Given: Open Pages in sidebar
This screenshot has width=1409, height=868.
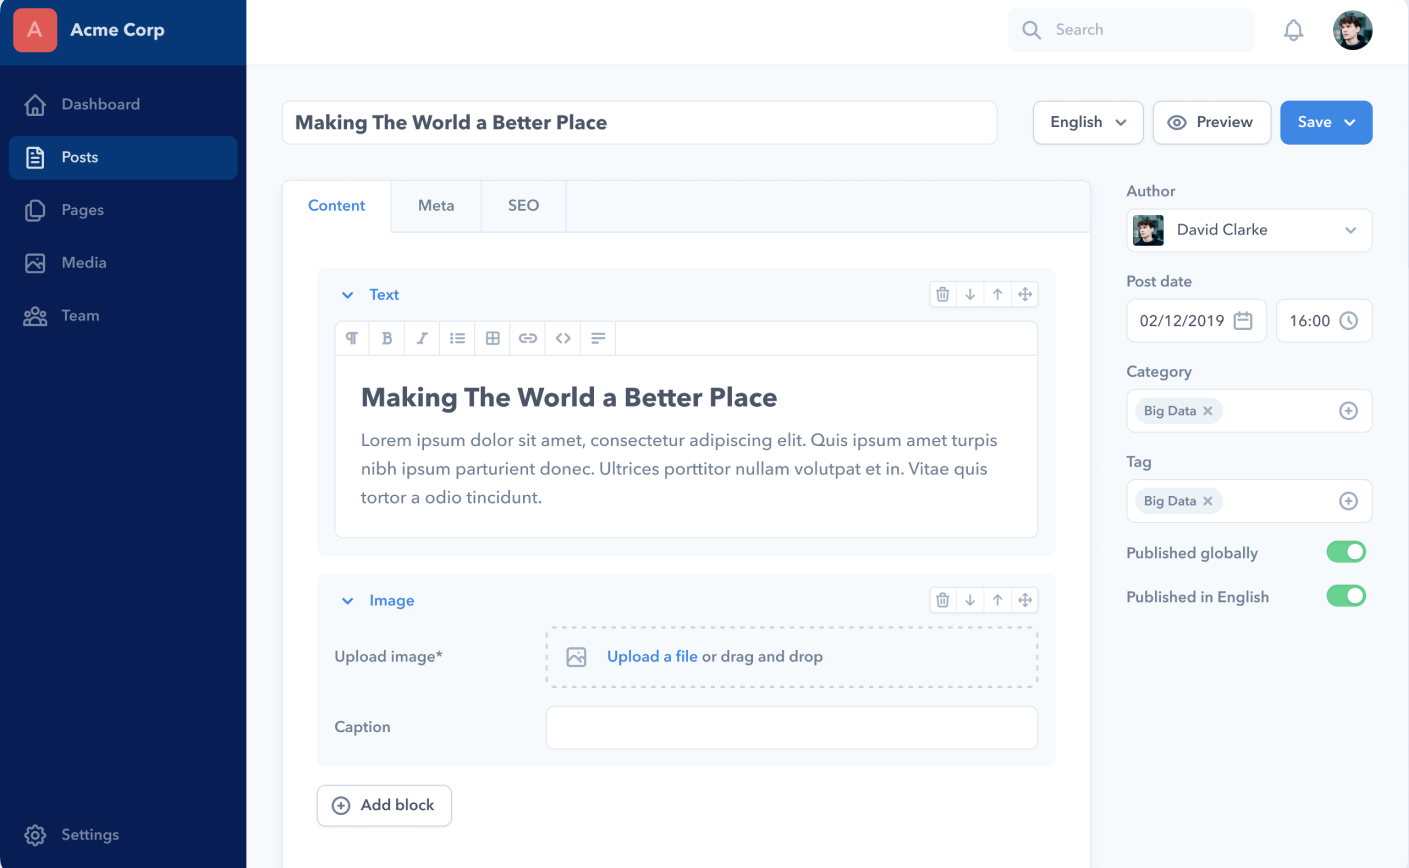Looking at the screenshot, I should click(x=123, y=210).
